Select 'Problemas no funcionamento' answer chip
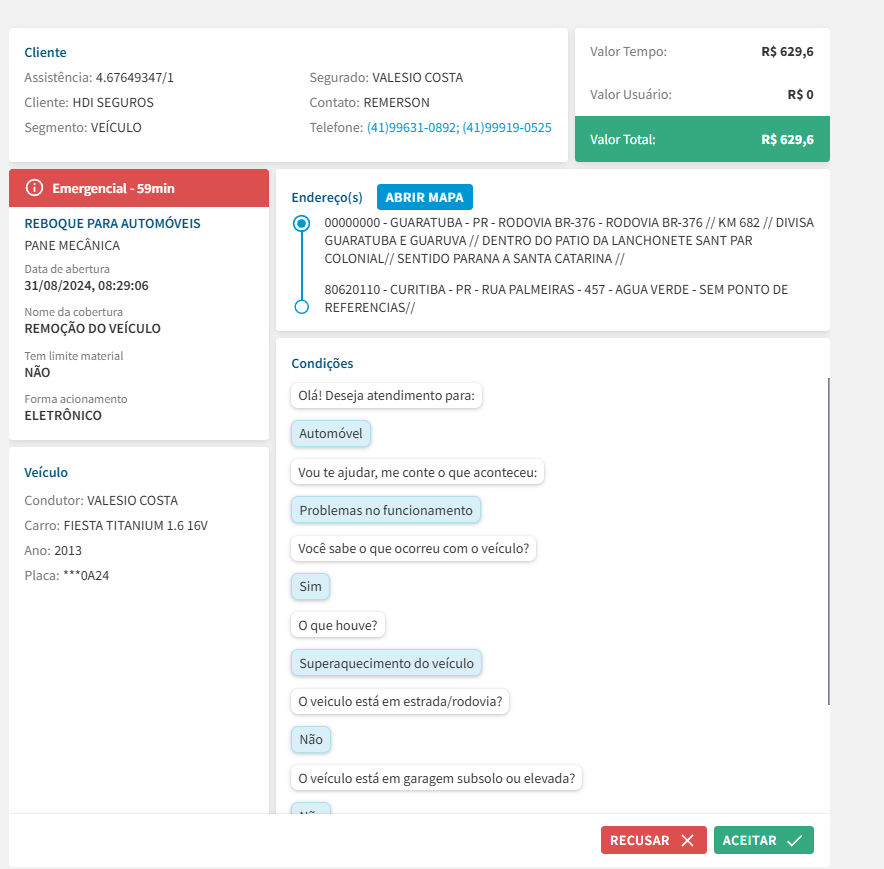The image size is (884, 869). point(386,510)
